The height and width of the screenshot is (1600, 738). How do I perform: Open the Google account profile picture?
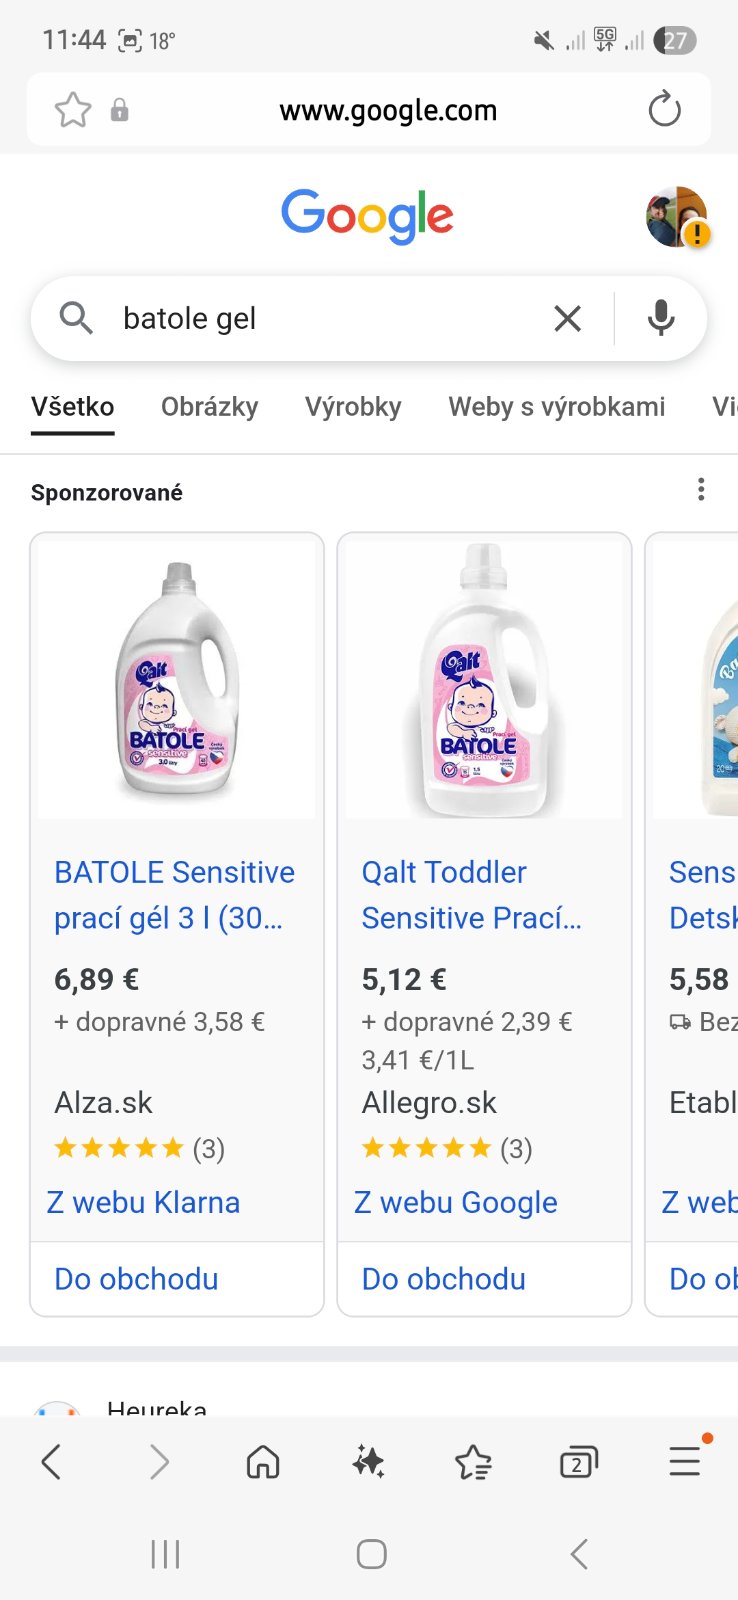[677, 216]
